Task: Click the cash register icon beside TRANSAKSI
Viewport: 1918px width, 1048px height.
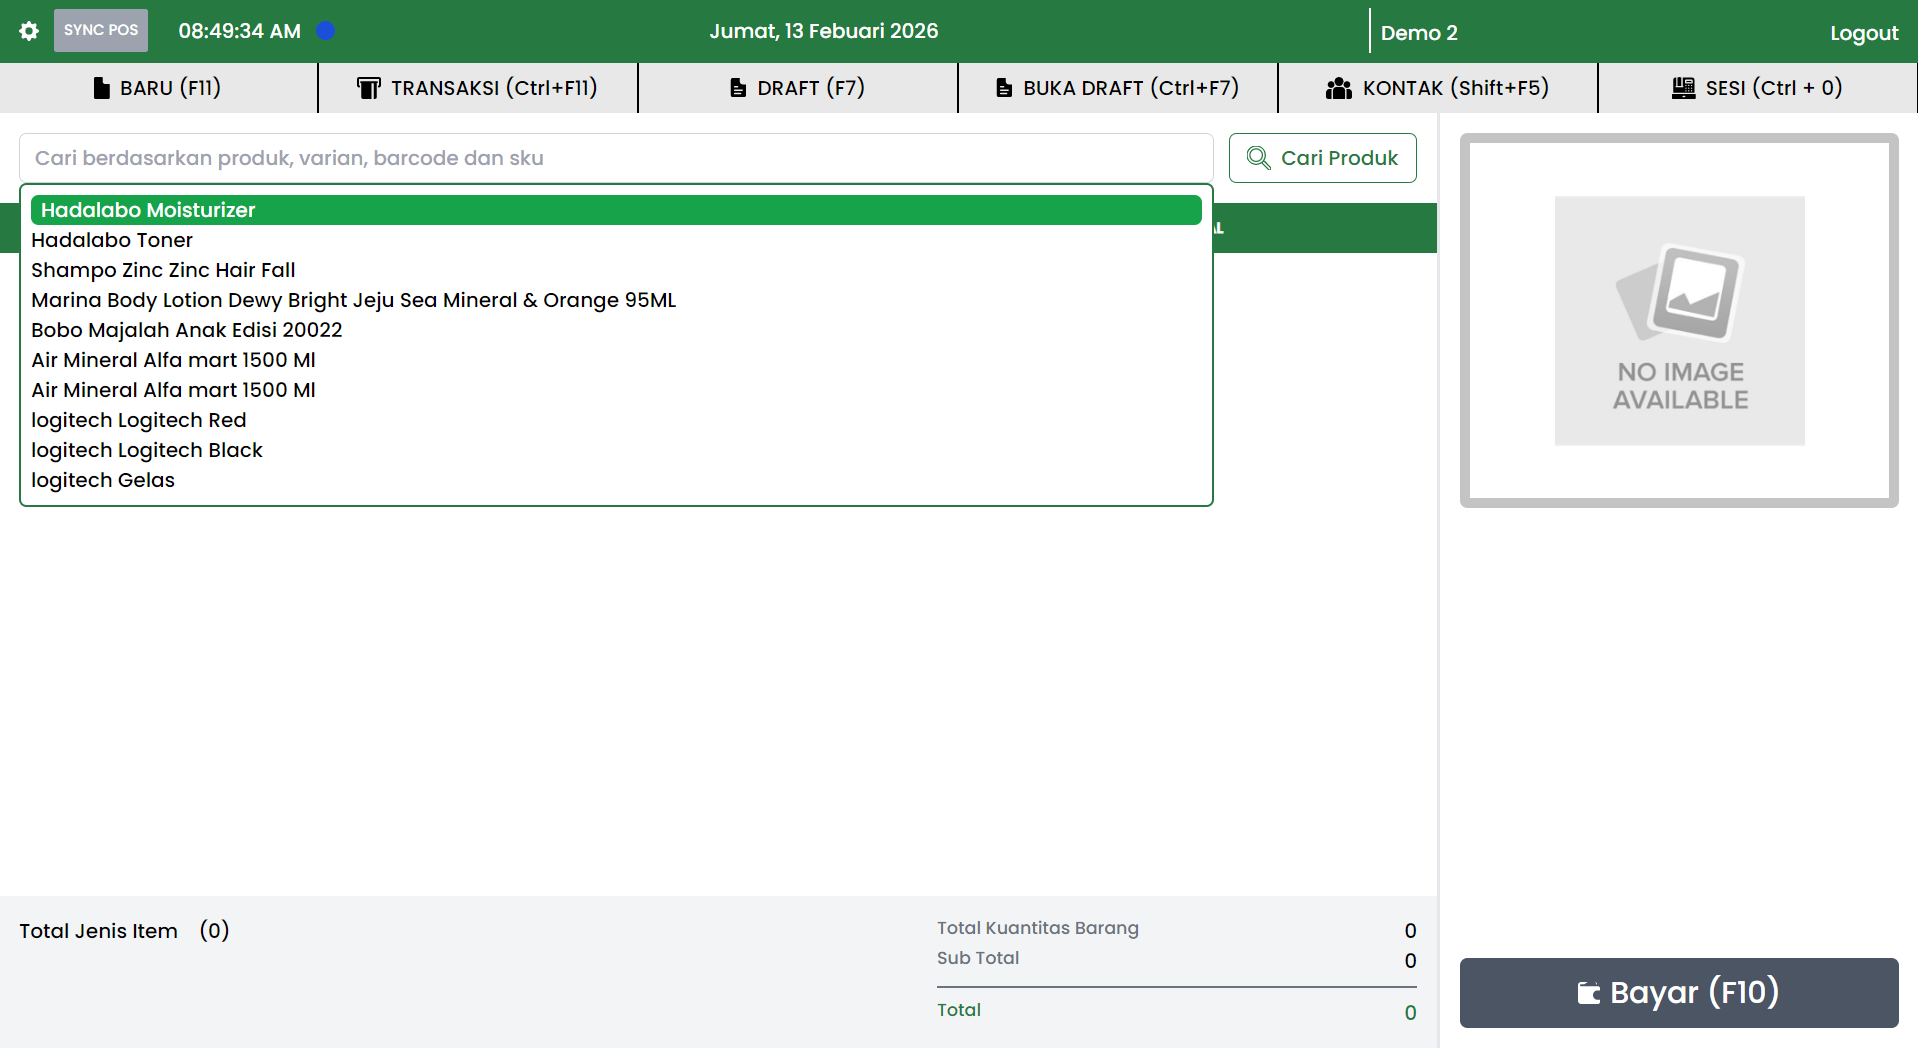Action: click(368, 88)
